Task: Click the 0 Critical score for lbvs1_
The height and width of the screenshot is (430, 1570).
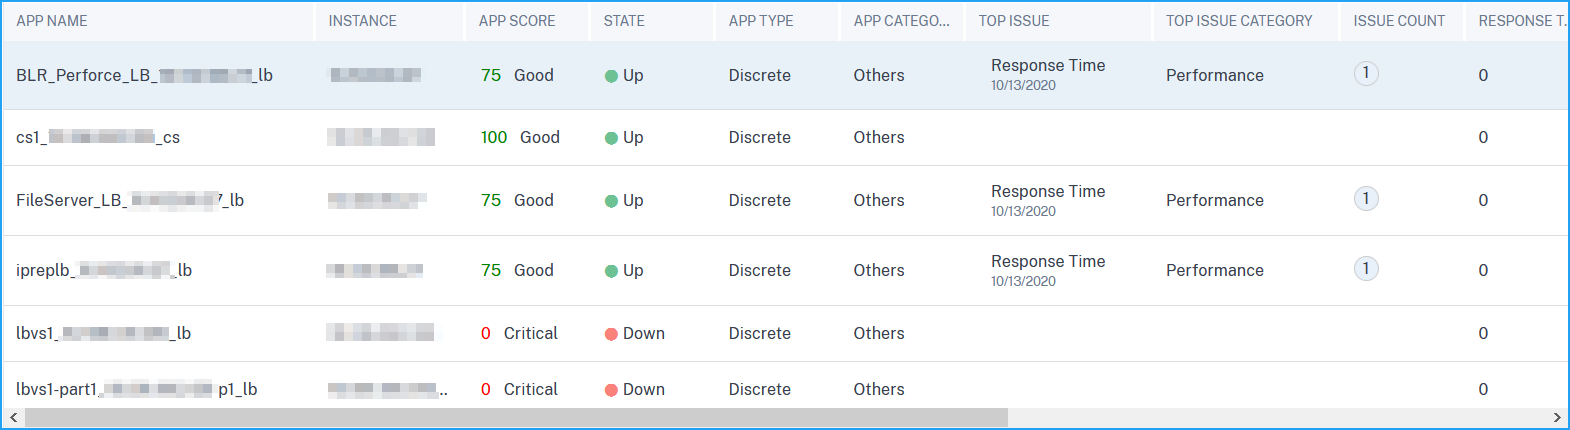Action: 519,333
